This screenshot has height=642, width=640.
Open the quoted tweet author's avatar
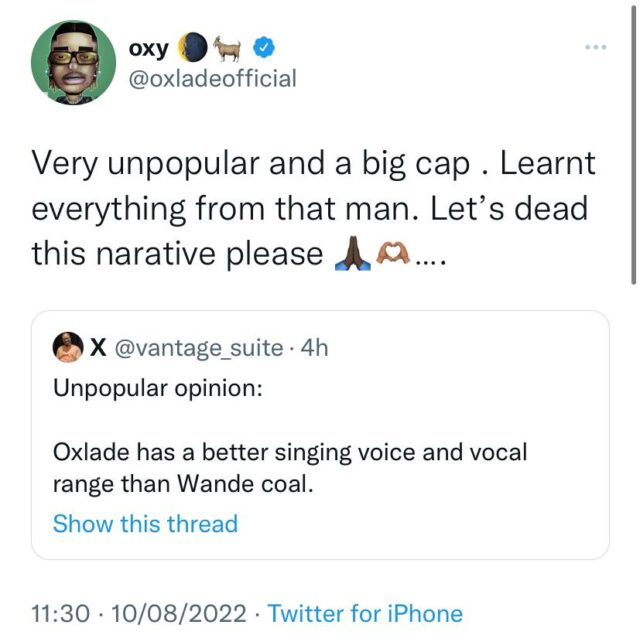coord(68,347)
